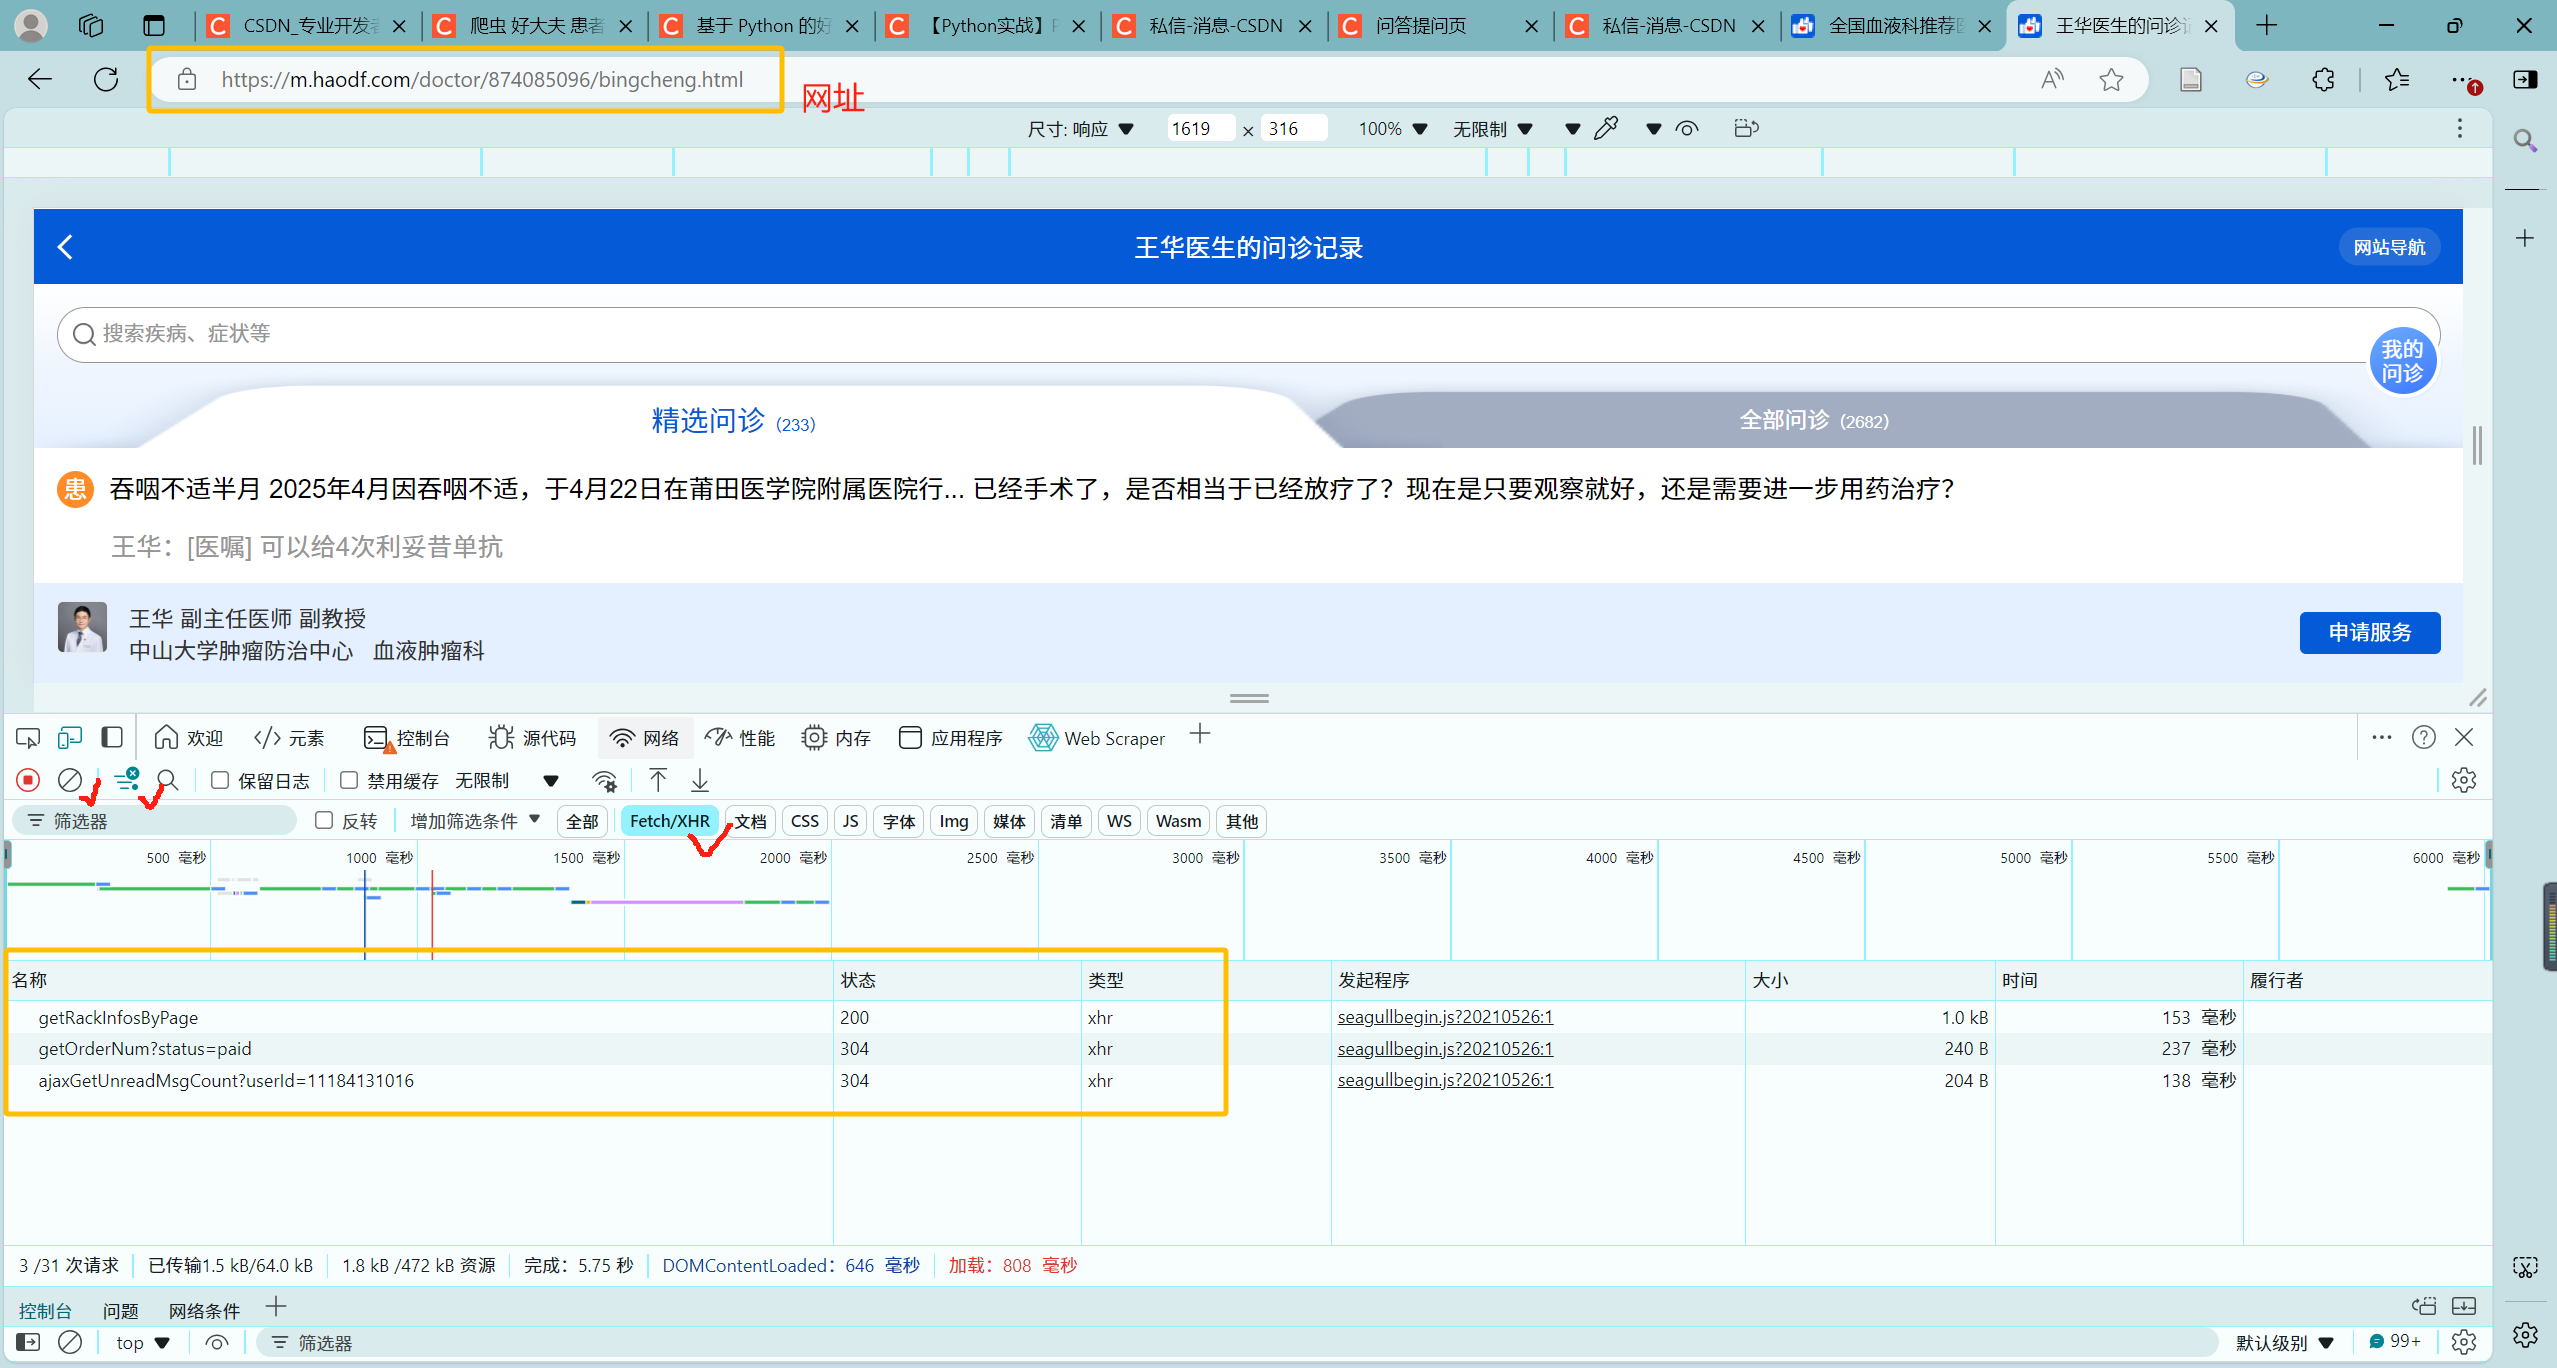Switch to the 源代码 DevTools tab

click(x=533, y=738)
